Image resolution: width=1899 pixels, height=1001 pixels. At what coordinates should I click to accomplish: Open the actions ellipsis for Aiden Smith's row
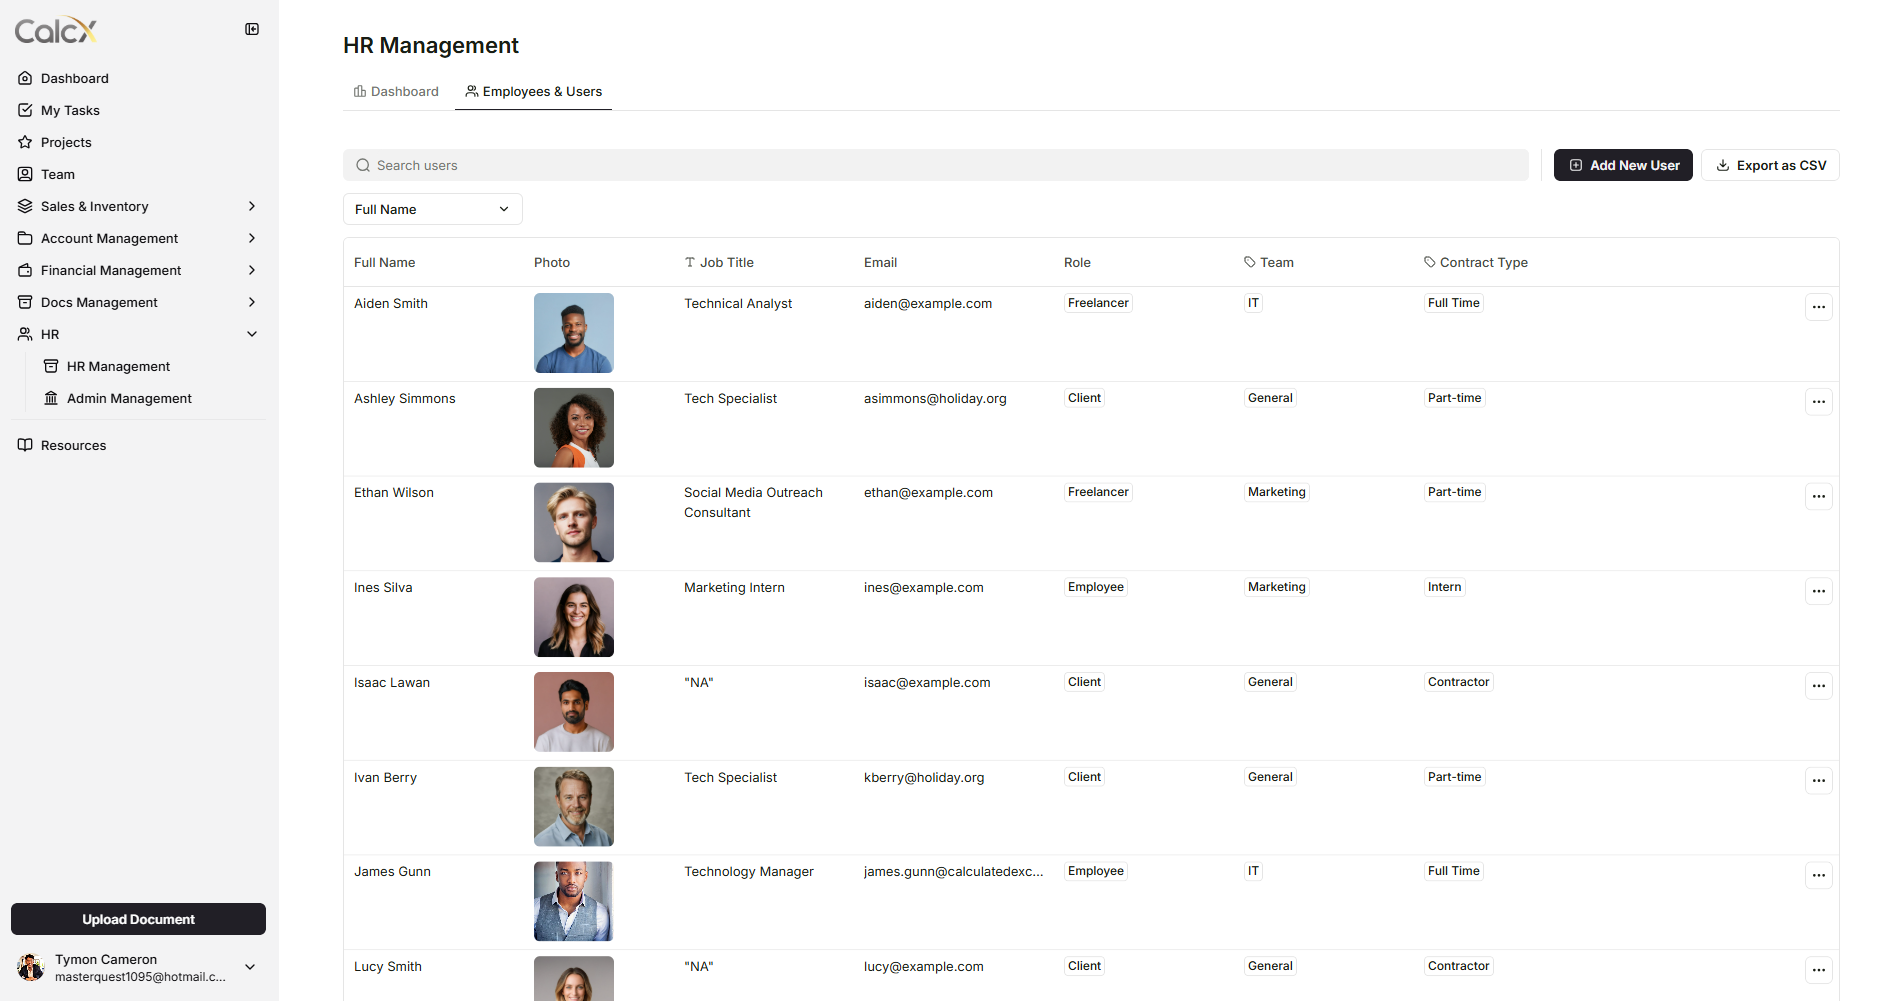click(x=1818, y=307)
